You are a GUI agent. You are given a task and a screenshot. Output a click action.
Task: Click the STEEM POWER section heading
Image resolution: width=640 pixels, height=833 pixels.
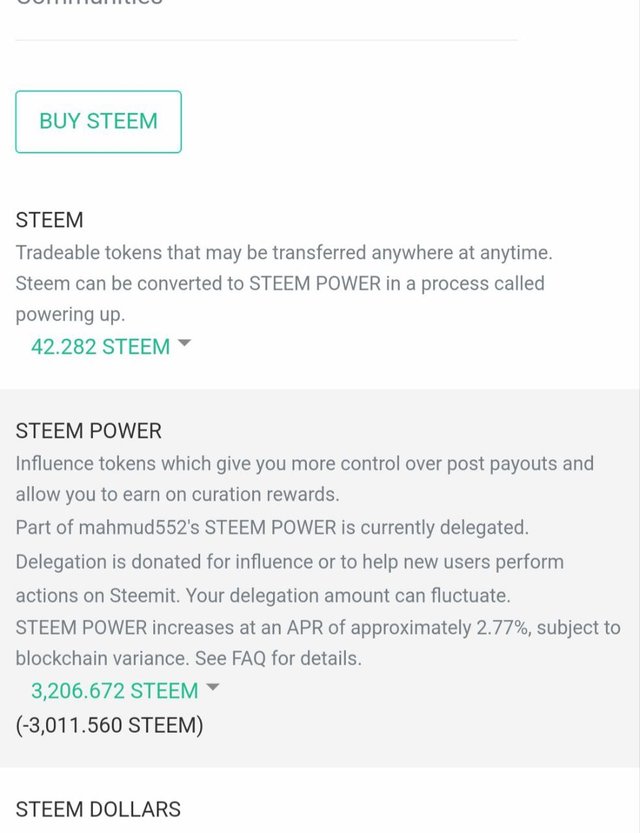pyautogui.click(x=88, y=431)
